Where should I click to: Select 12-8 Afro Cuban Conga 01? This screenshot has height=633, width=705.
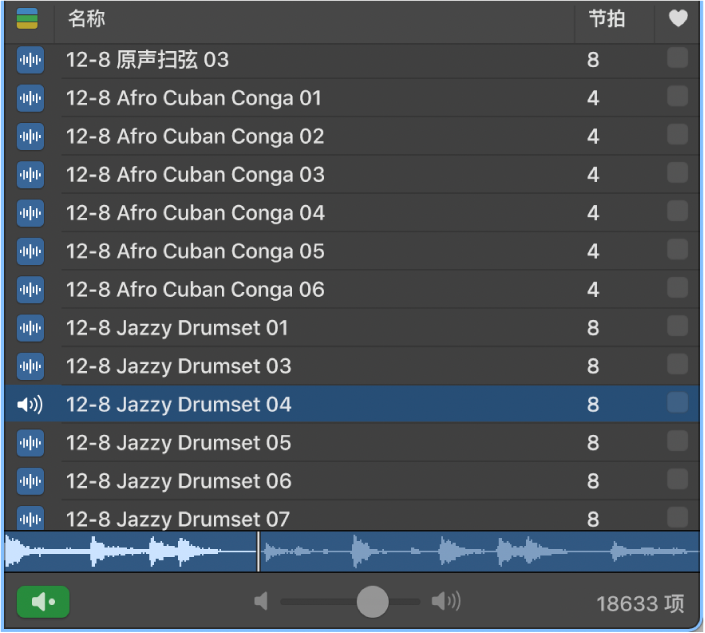(x=194, y=98)
